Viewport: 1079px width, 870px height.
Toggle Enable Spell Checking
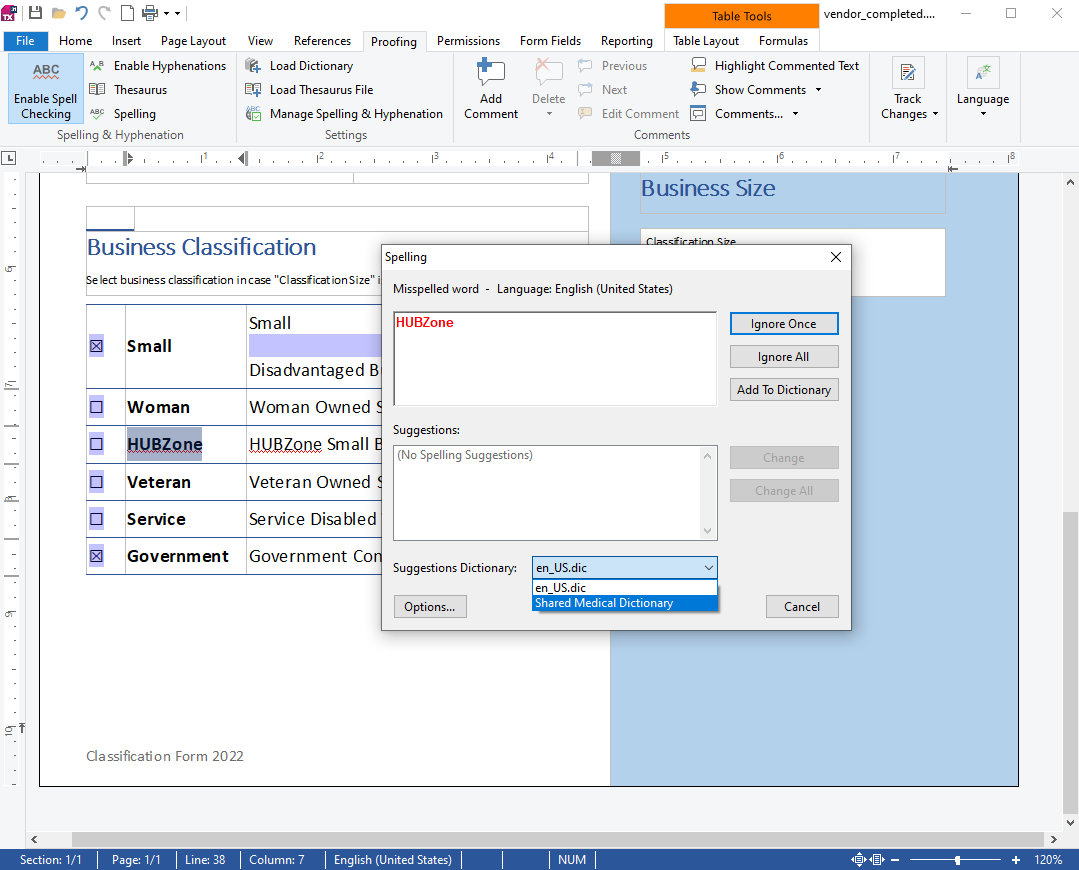pos(46,89)
